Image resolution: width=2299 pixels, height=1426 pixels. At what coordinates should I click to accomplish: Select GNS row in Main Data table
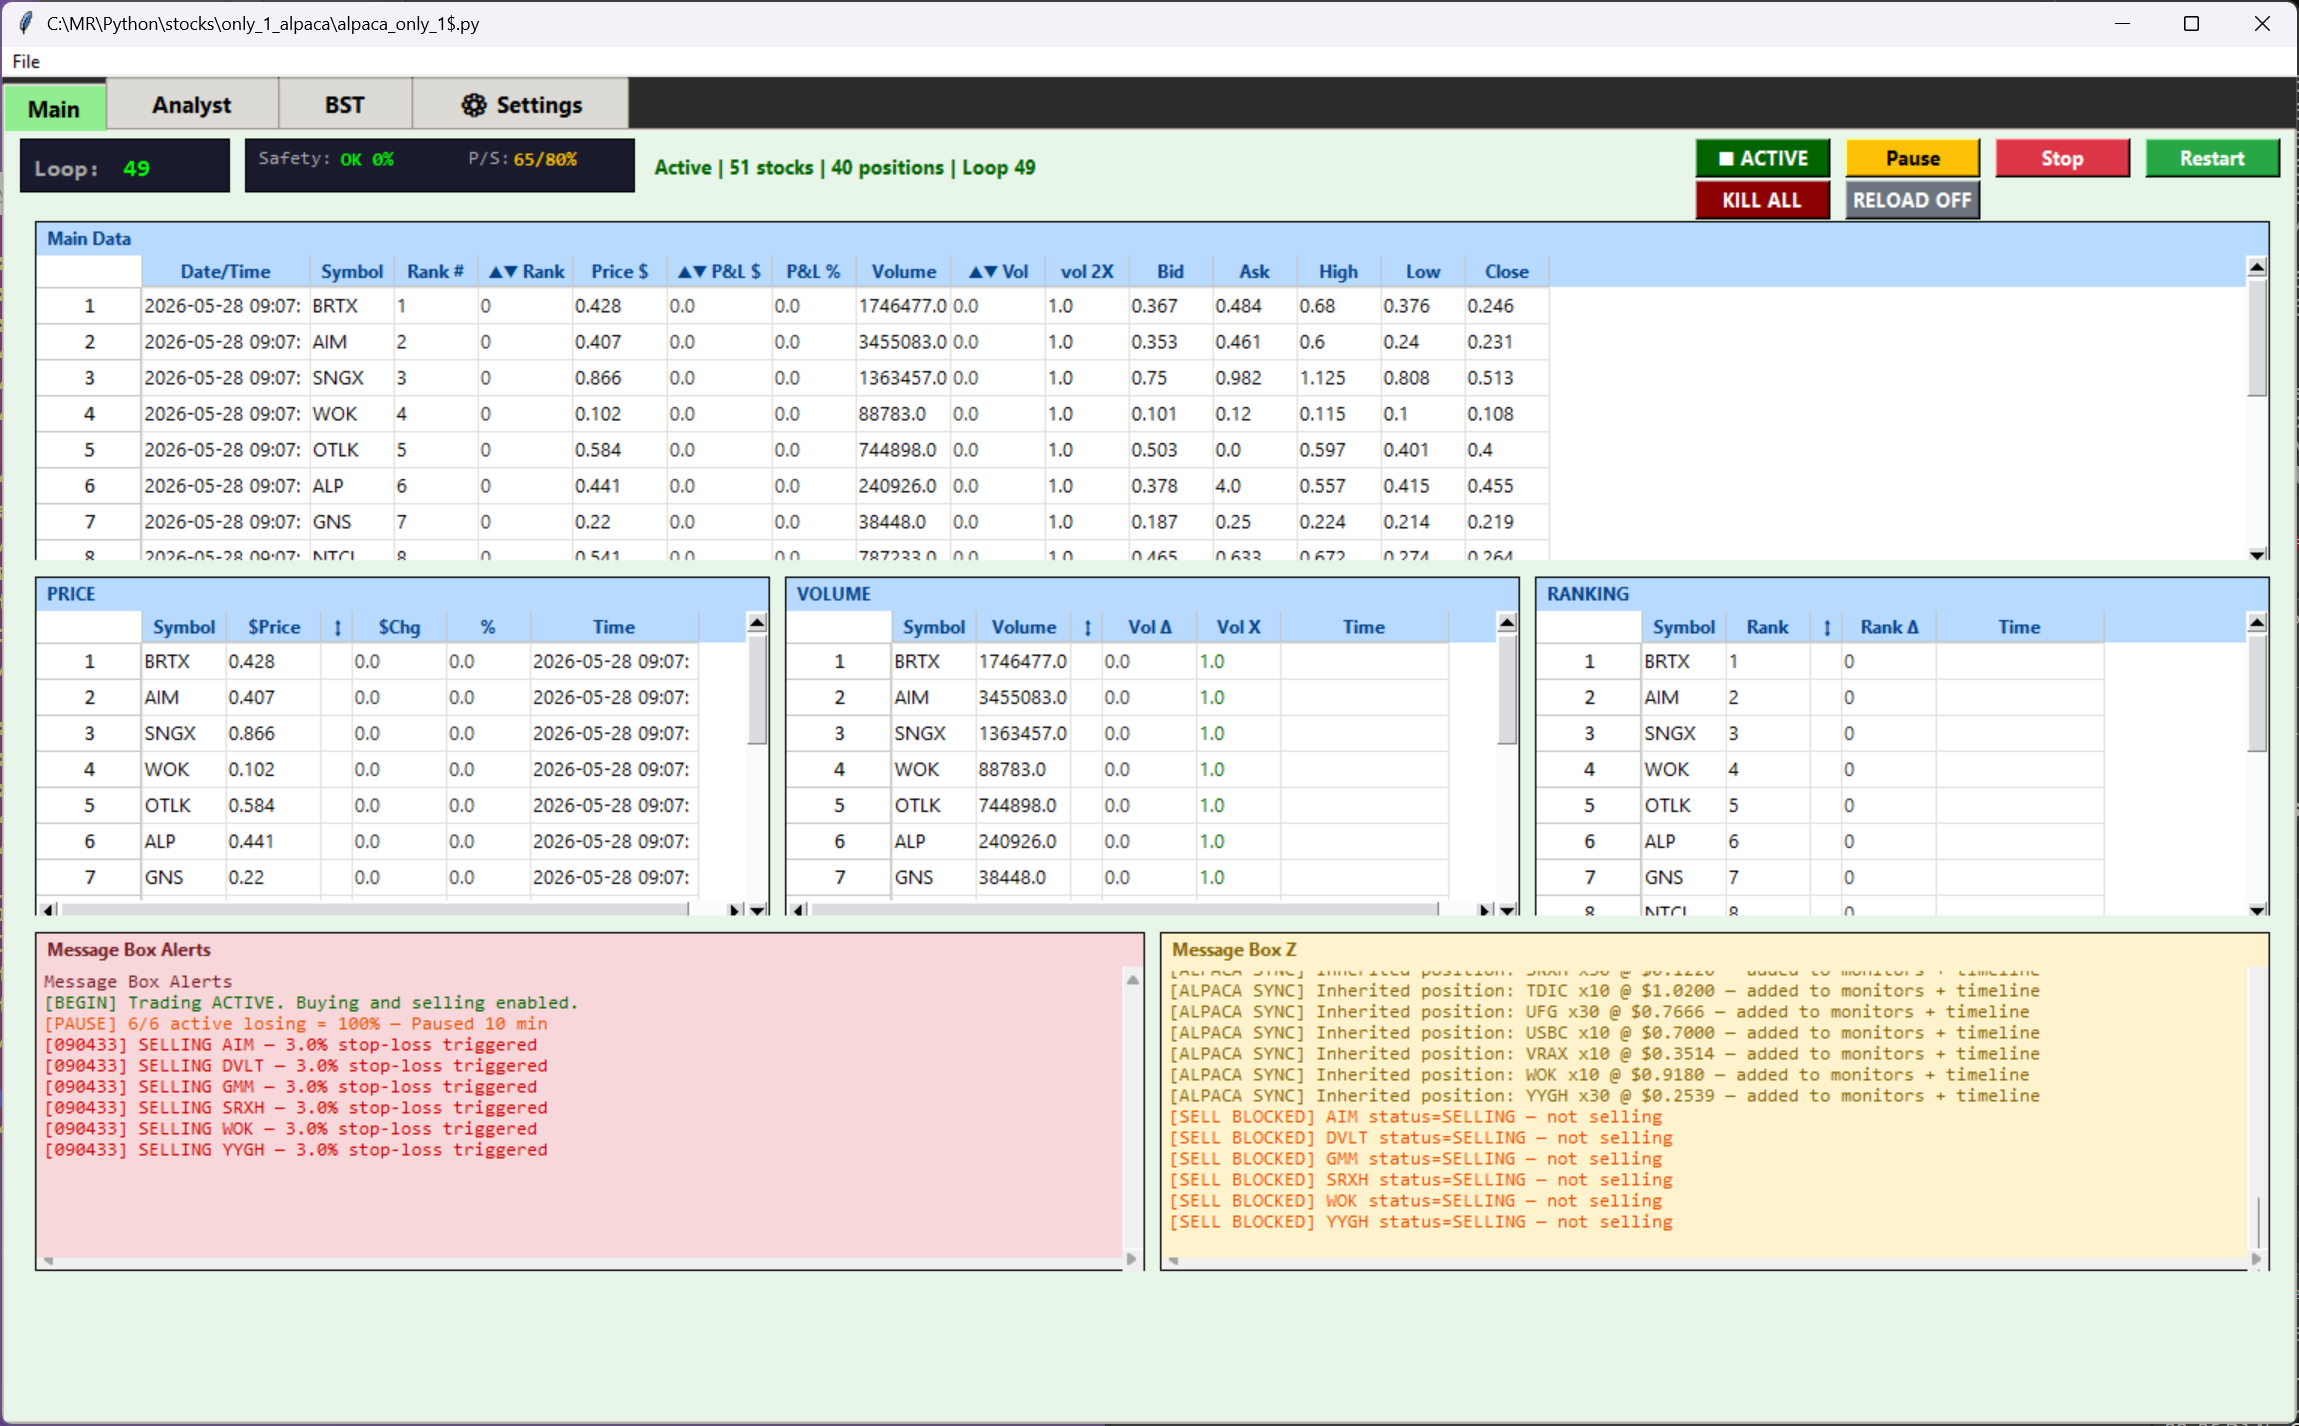(793, 522)
